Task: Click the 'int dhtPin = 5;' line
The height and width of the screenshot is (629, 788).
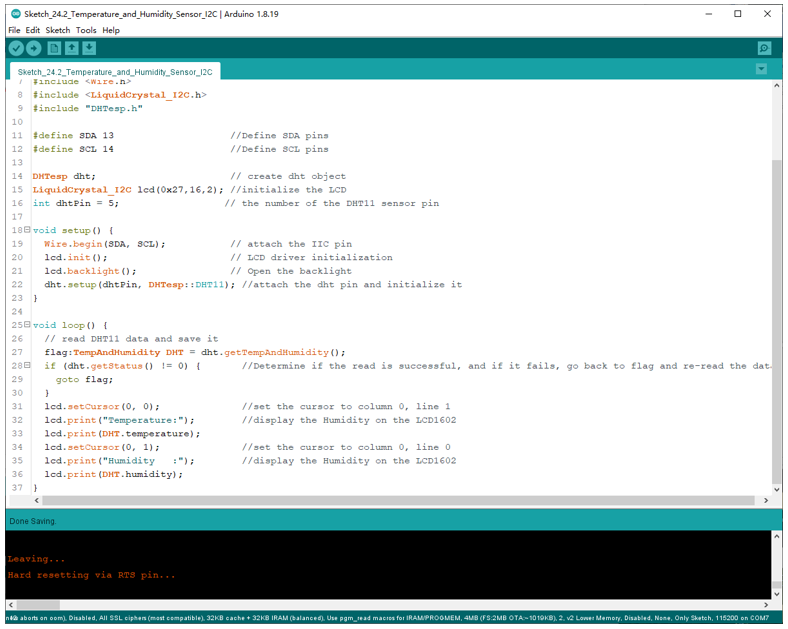Action: 75,203
